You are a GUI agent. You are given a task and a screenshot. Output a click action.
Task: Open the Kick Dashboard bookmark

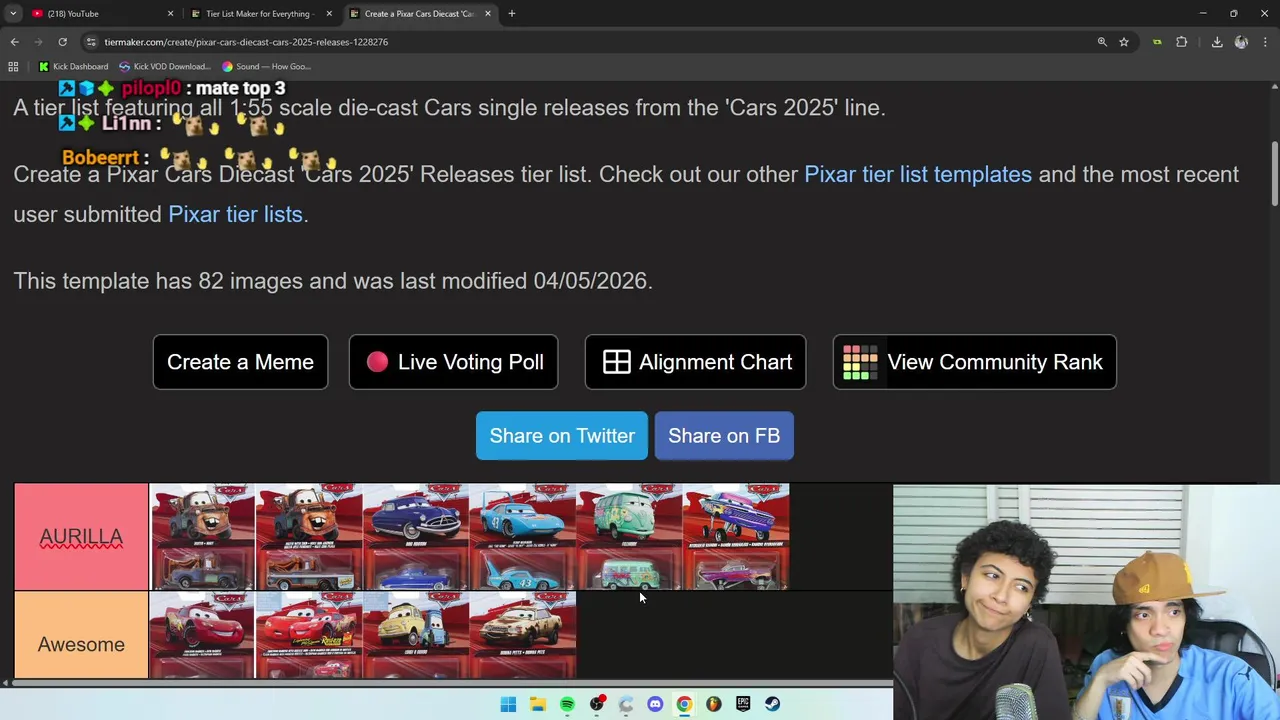click(x=73, y=67)
